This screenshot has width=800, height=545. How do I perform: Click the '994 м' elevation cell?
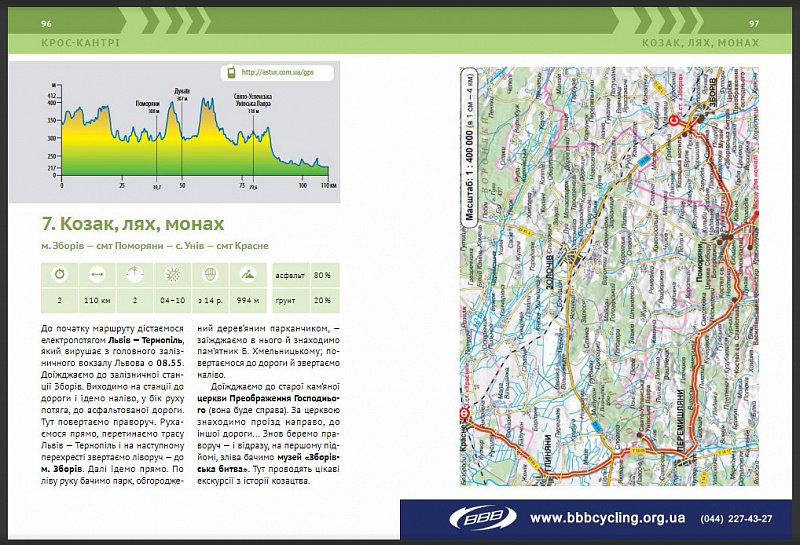(248, 301)
